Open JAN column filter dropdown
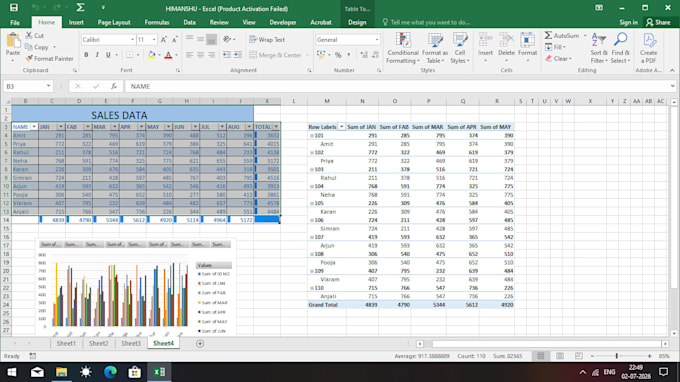The image size is (680, 382). 61,127
